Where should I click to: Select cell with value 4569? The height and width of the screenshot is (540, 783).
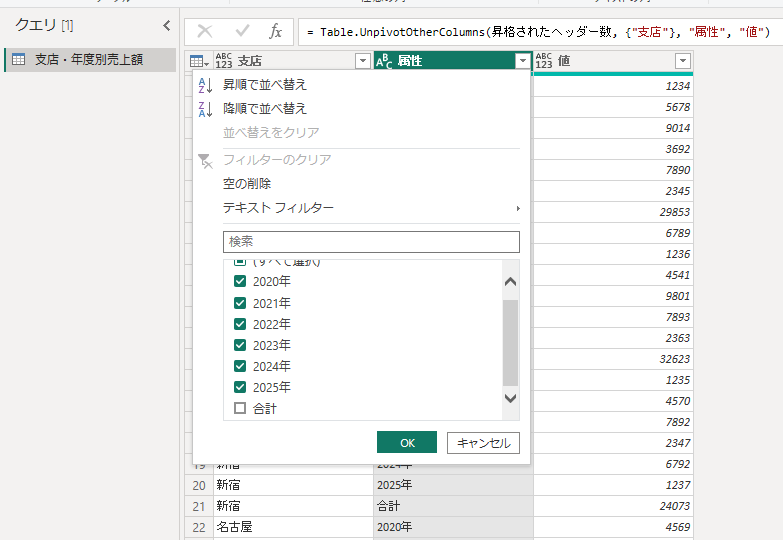613,527
